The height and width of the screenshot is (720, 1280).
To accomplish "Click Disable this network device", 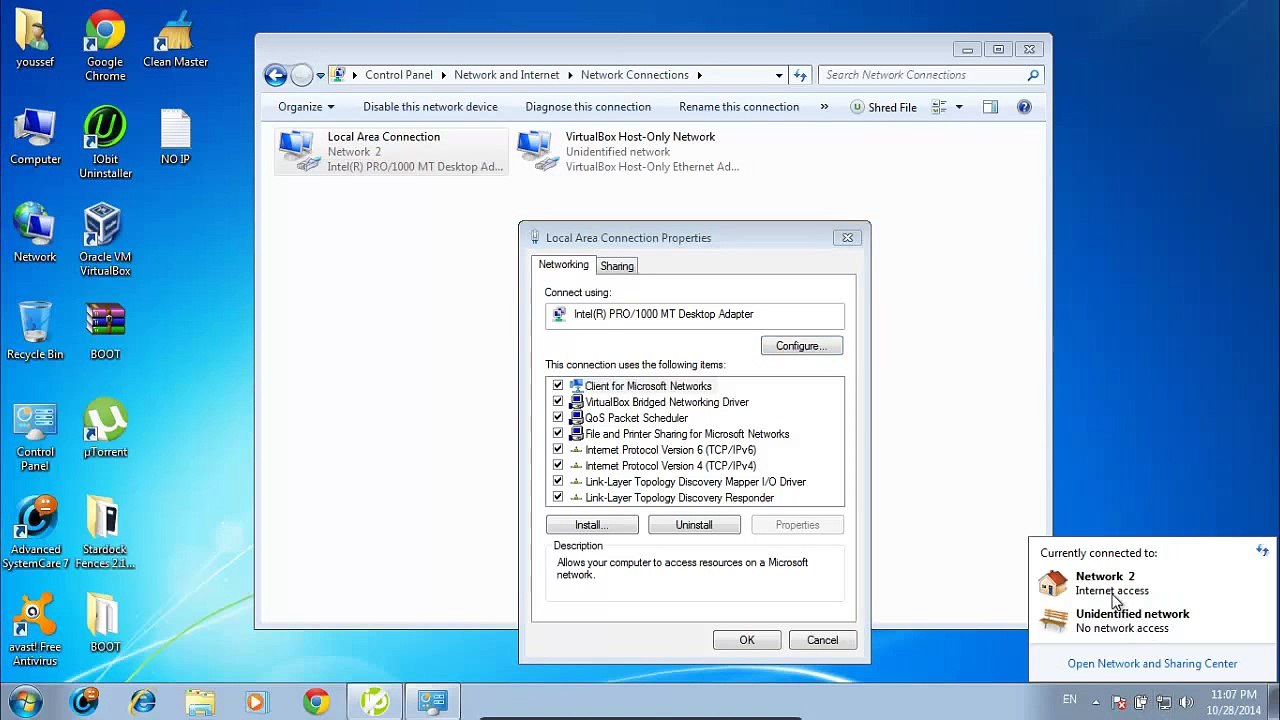I will [430, 107].
